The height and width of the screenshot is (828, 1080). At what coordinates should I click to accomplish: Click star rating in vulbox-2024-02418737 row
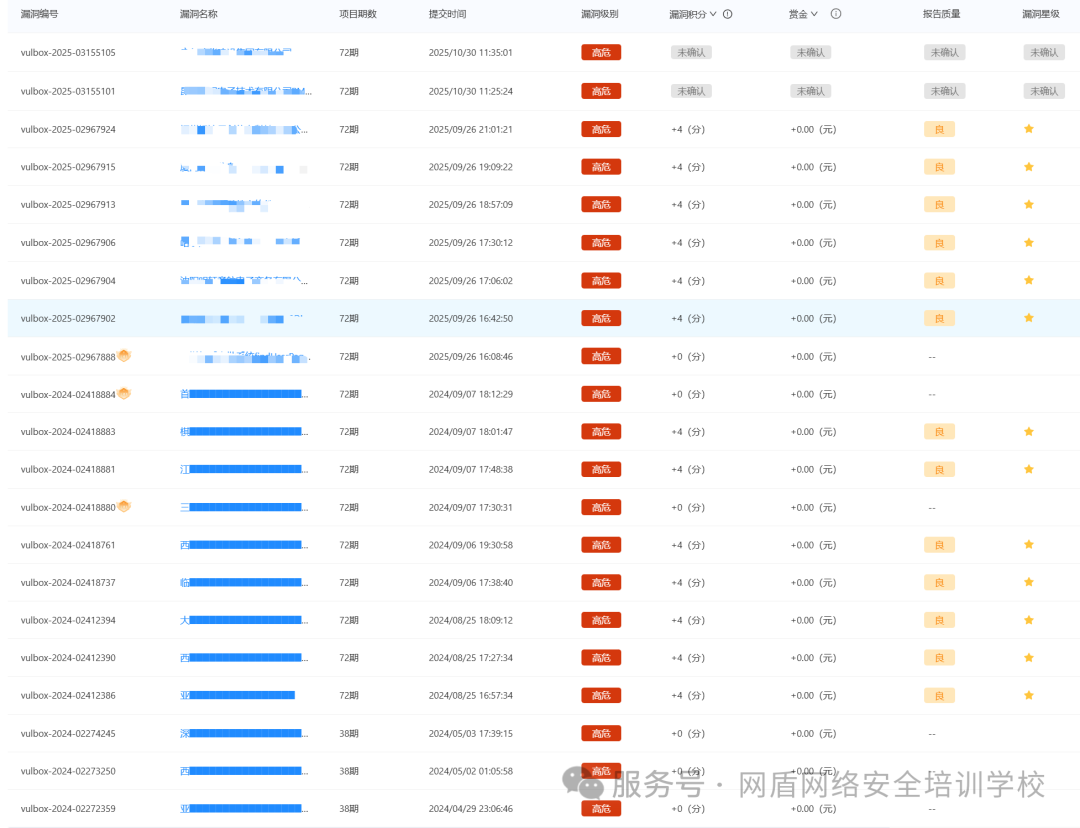[x=1029, y=582]
